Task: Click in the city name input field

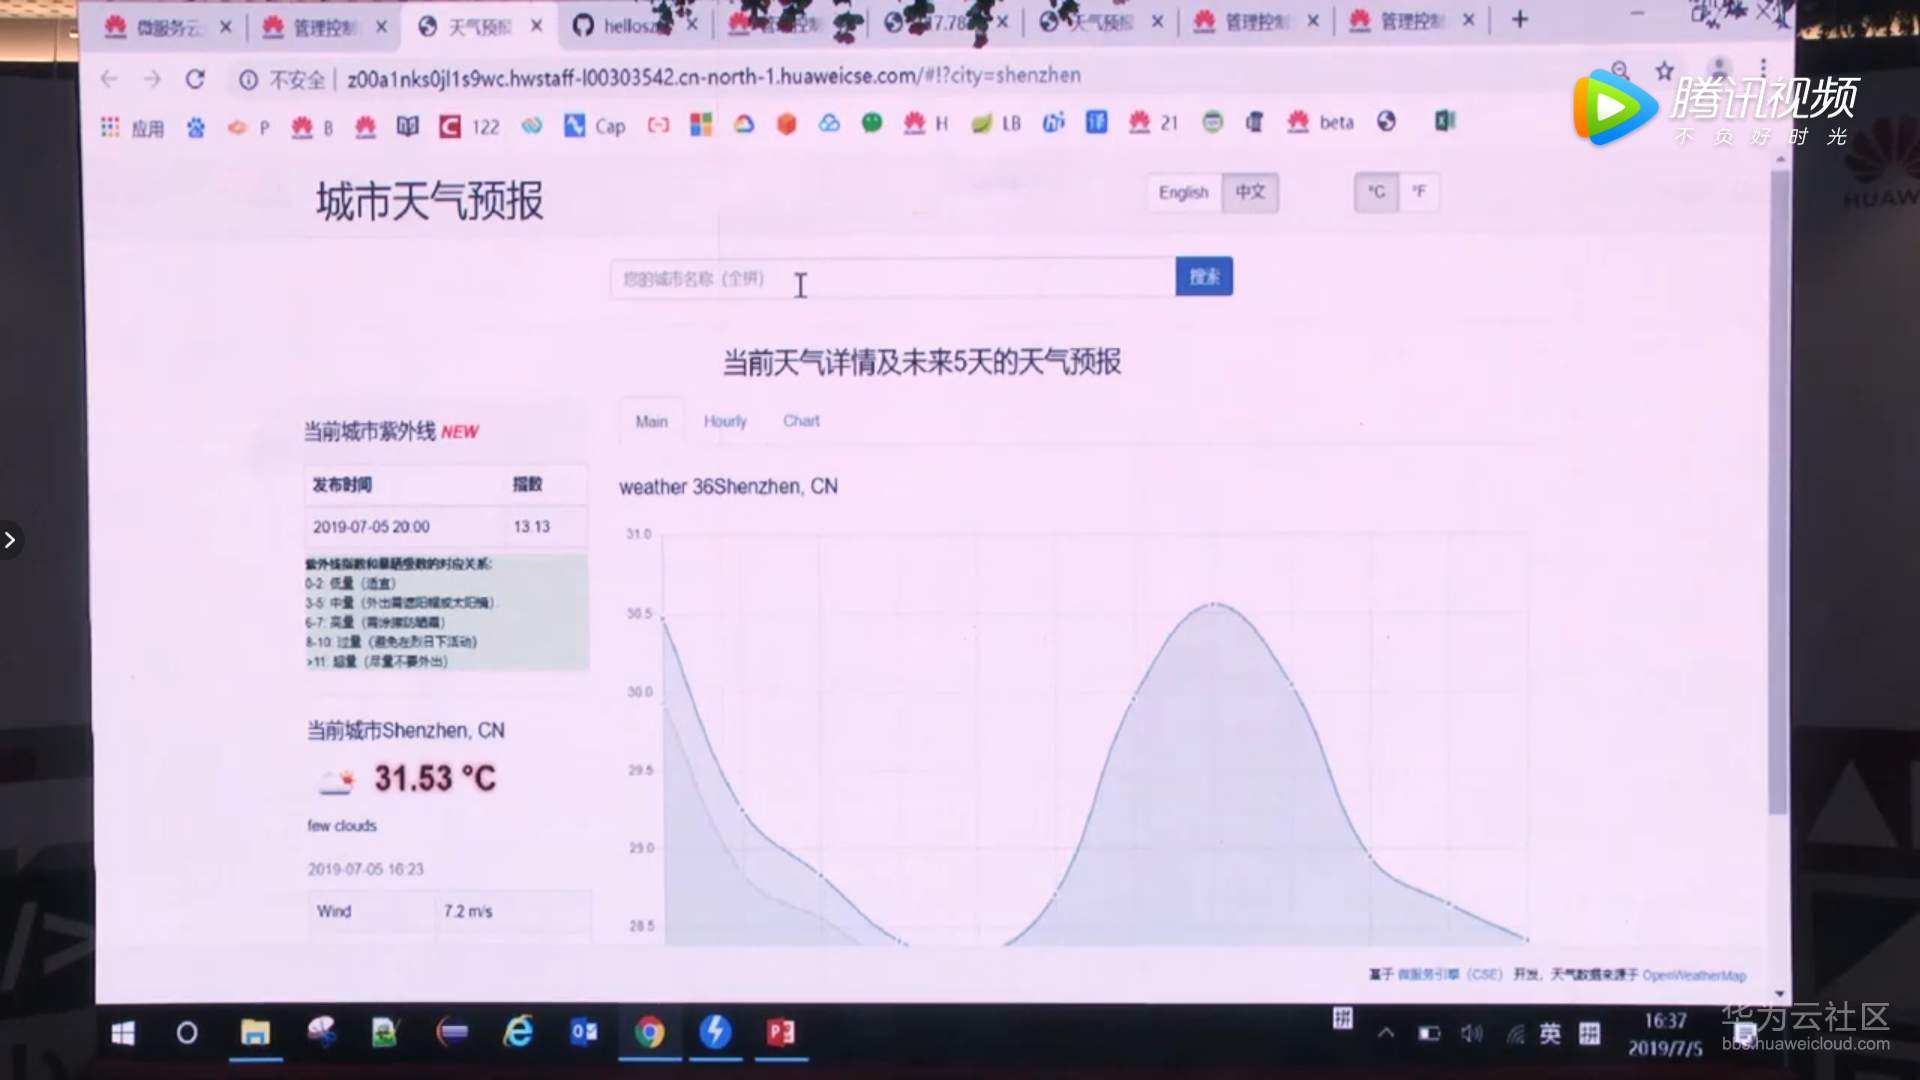Action: (890, 279)
